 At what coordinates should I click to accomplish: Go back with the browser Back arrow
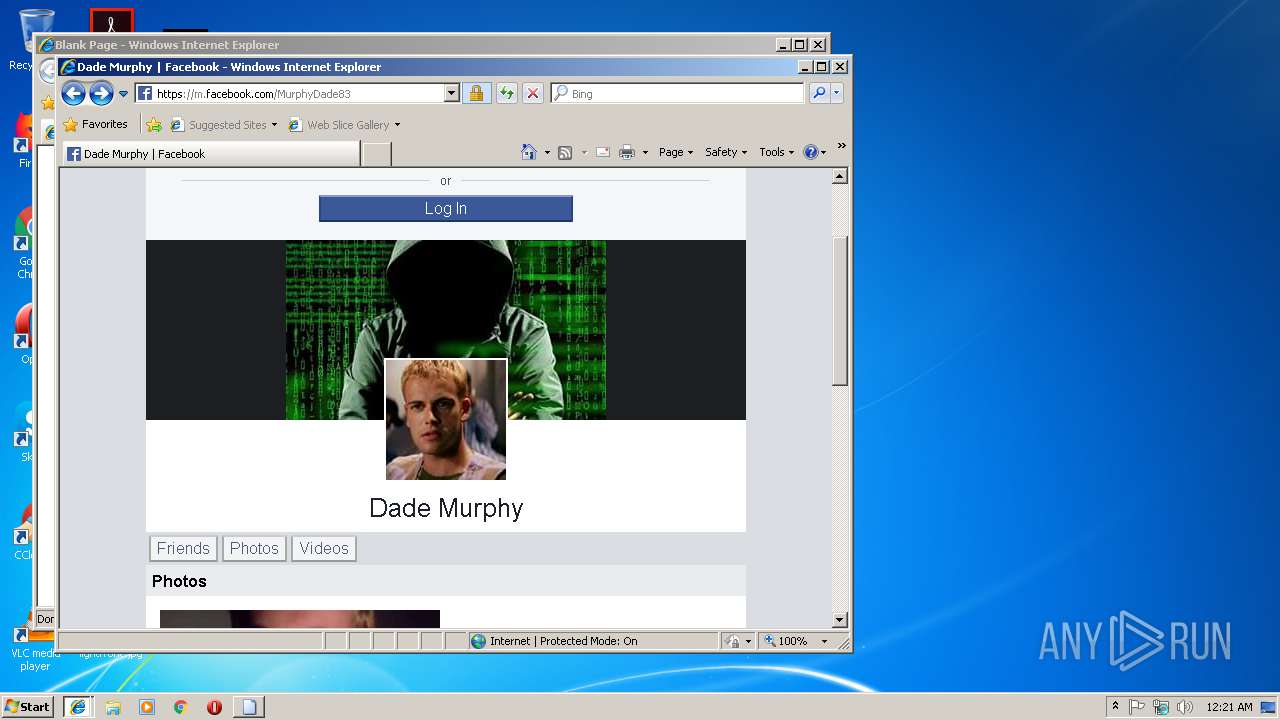pos(73,94)
